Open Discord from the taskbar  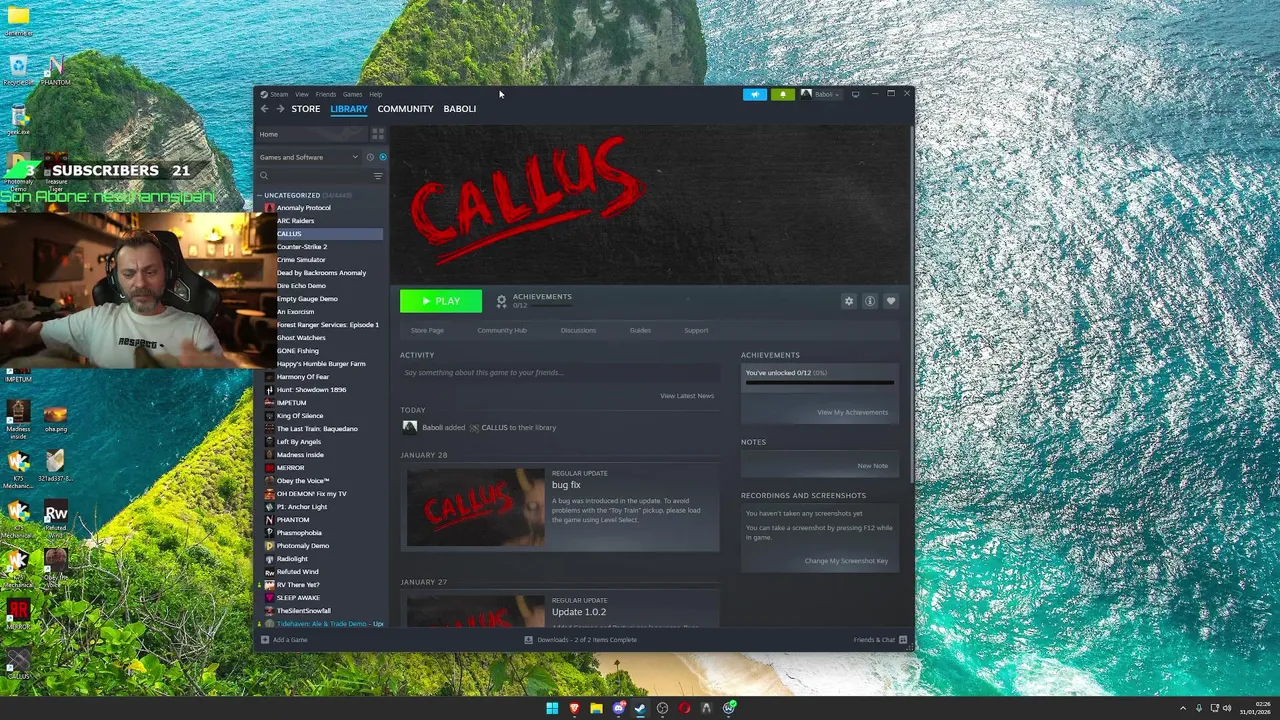618,708
